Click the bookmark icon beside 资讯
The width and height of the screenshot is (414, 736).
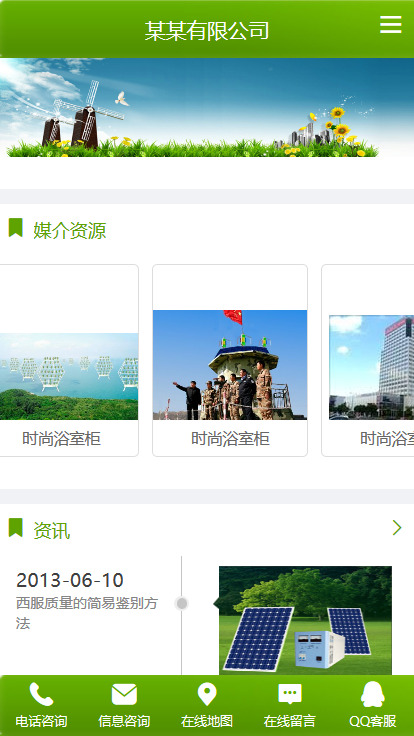tap(15, 528)
